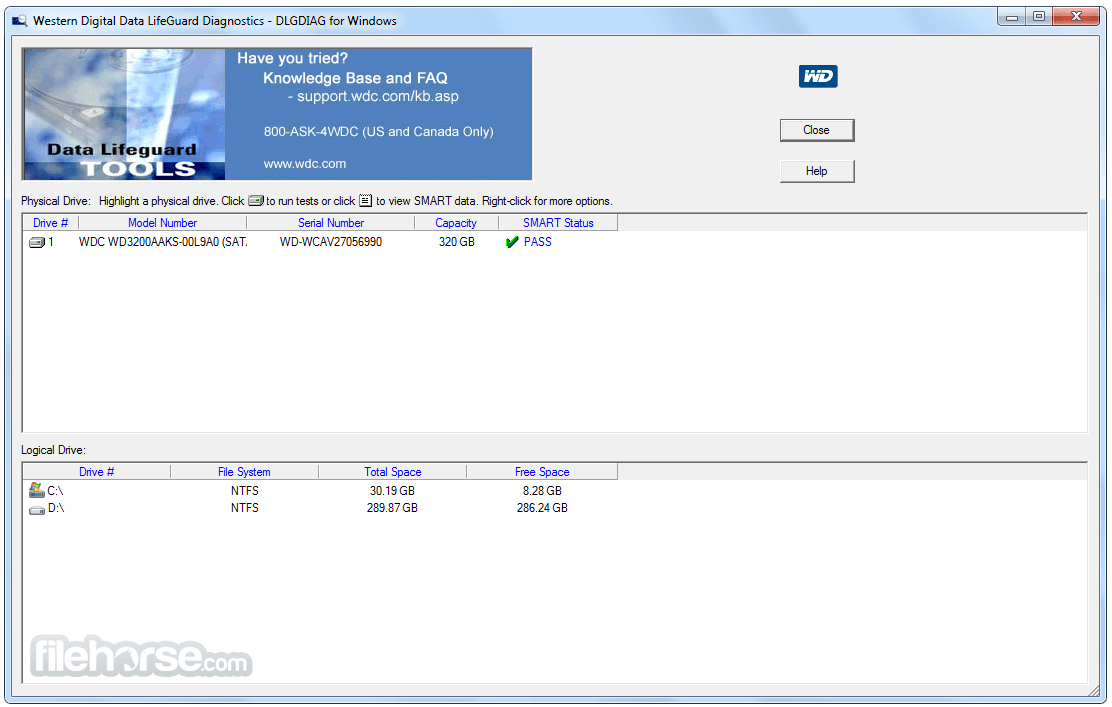Click the 320 GB capacity value
The width and height of the screenshot is (1112, 707).
[457, 242]
